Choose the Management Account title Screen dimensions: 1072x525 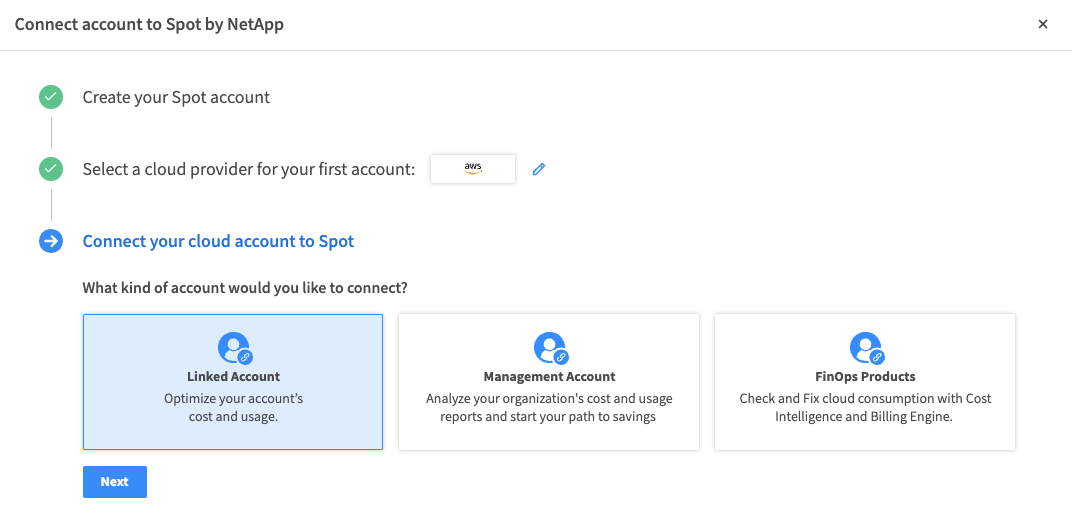tap(550, 377)
